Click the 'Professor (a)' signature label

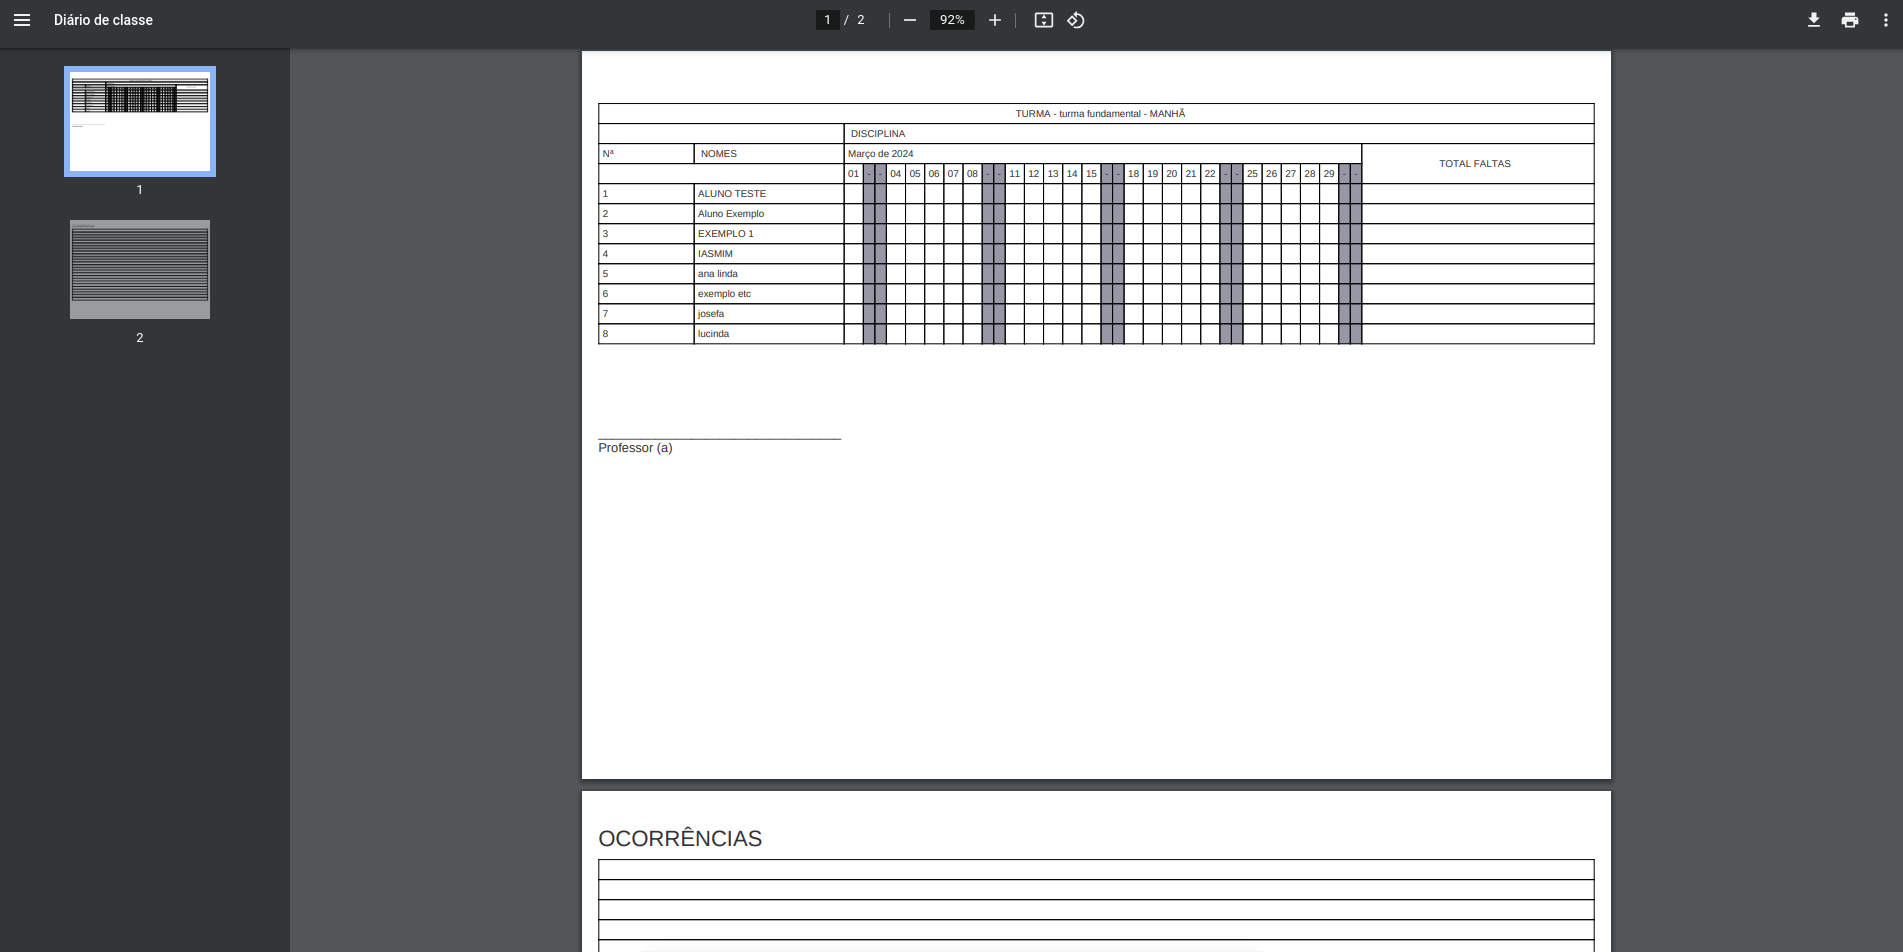point(635,448)
